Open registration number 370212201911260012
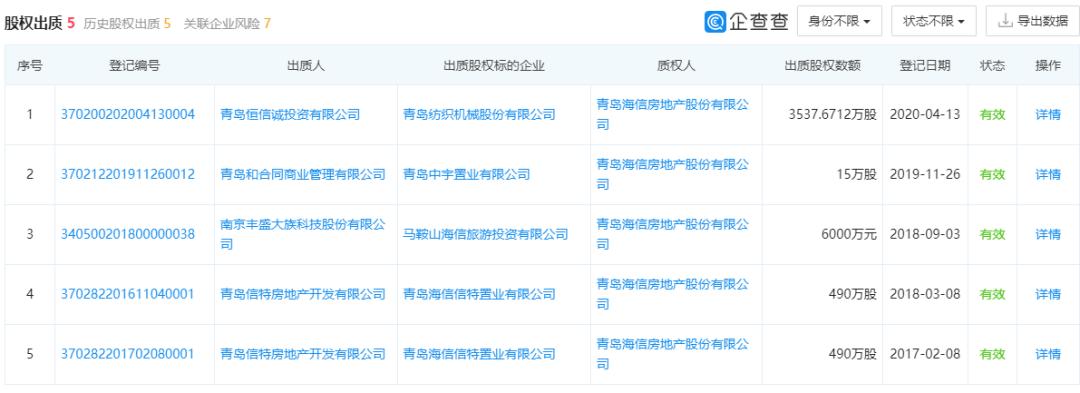Screen dimensions: 1080x393 pyautogui.click(x=128, y=175)
